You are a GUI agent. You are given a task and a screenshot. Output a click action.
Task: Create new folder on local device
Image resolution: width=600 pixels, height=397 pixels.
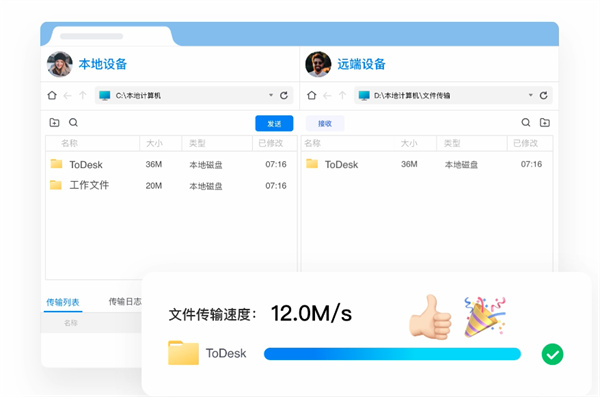click(x=54, y=123)
